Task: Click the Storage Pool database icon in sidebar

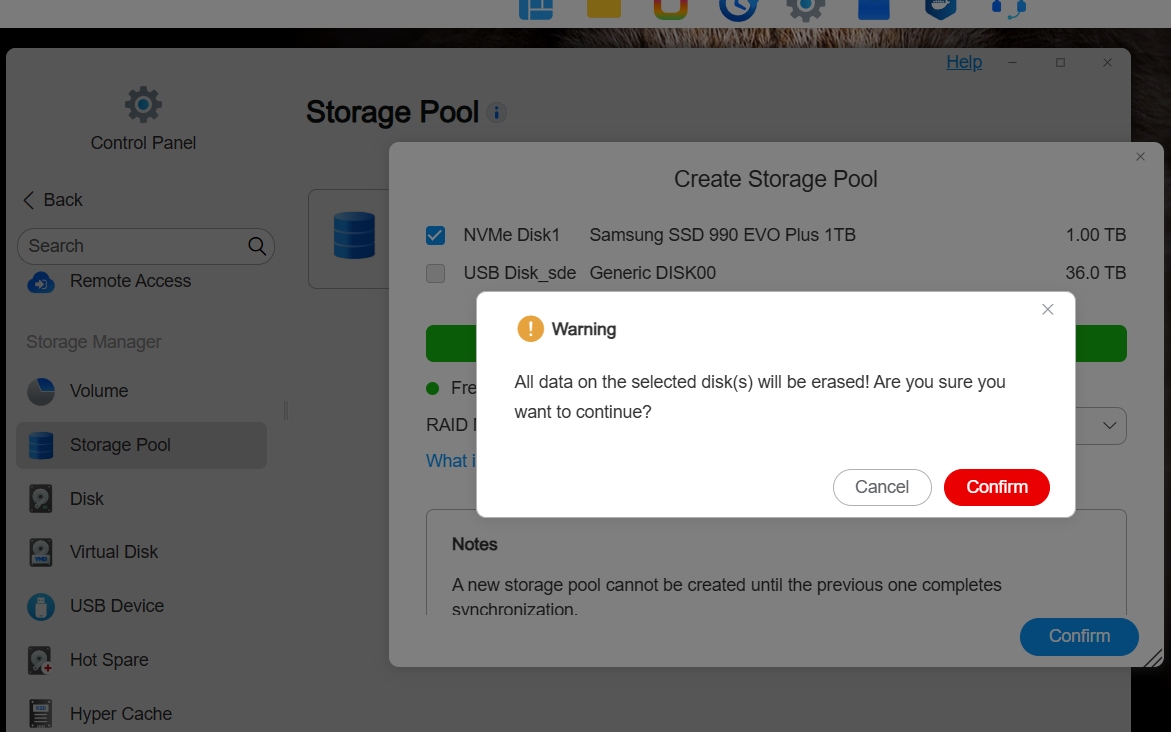Action: [41, 445]
